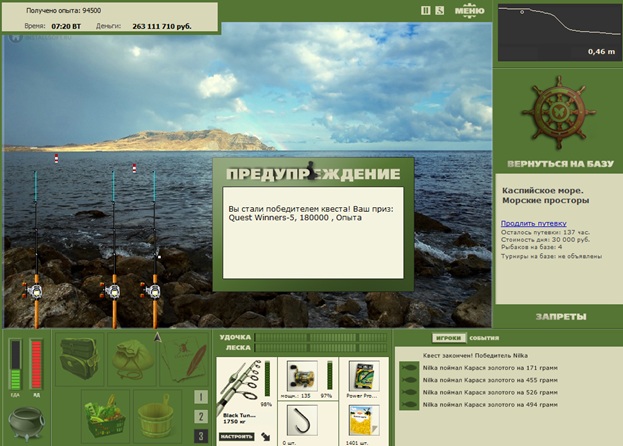623x446 pixels.
Task: Switch to rod slot 2
Action: pos(201,417)
